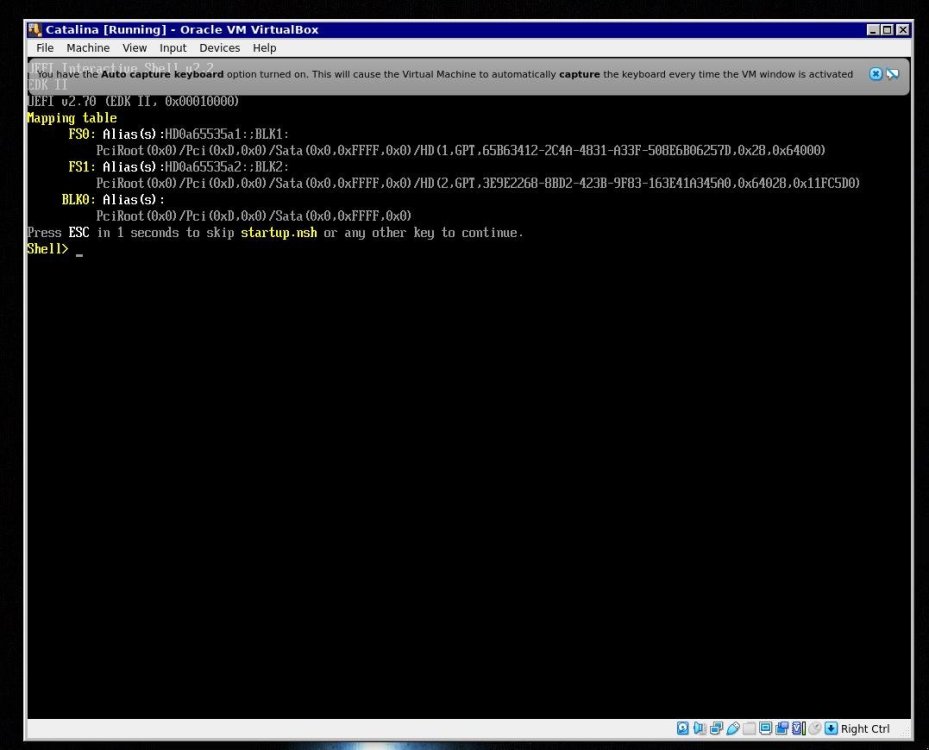This screenshot has height=750, width=929.
Task: Click the Right Ctrl host key label
Action: pos(865,729)
